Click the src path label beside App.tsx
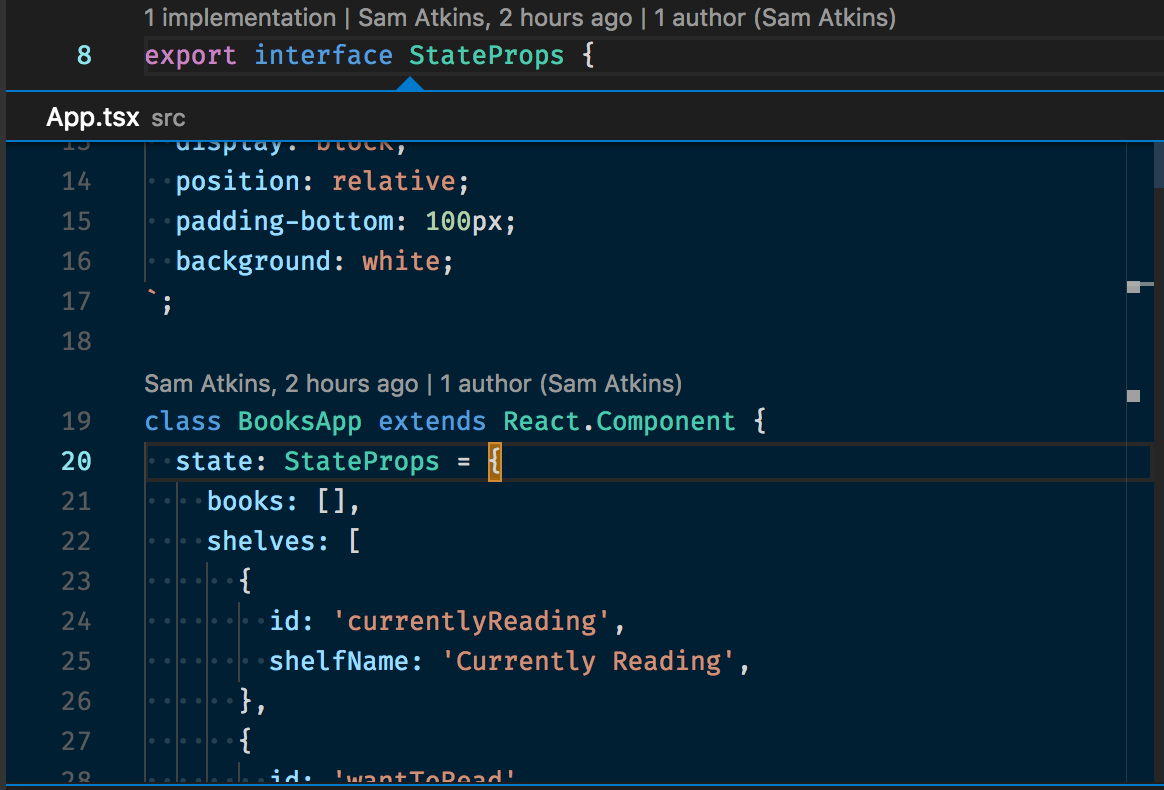 click(x=167, y=118)
